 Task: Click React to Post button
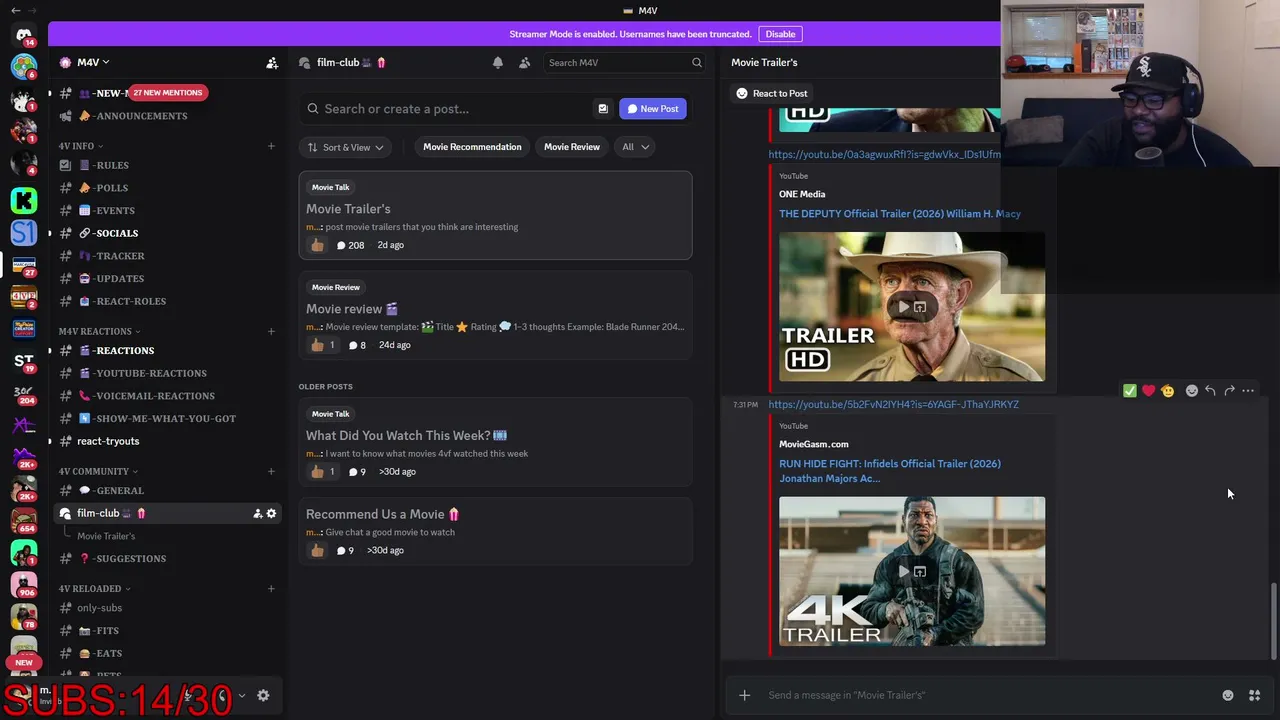pyautogui.click(x=771, y=94)
